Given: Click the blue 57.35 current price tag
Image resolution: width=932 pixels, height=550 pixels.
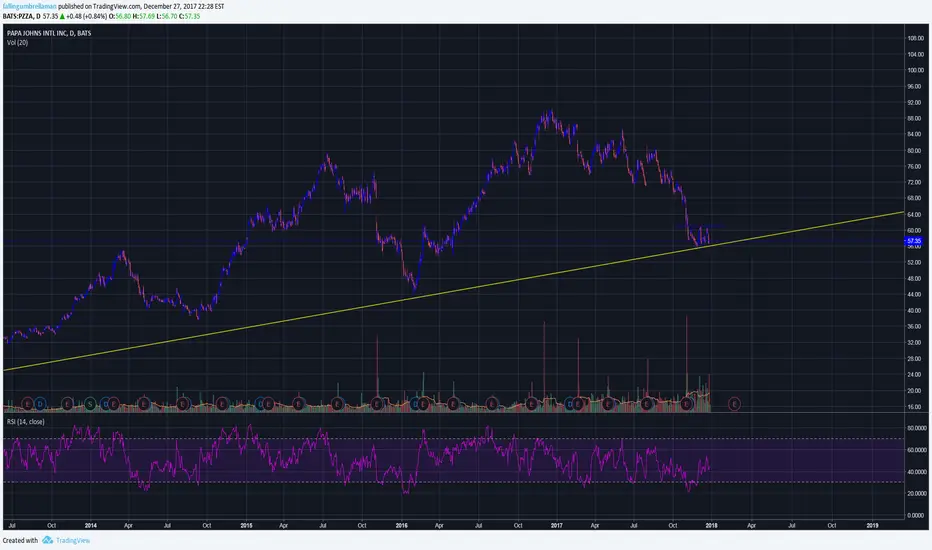Looking at the screenshot, I should [x=913, y=241].
